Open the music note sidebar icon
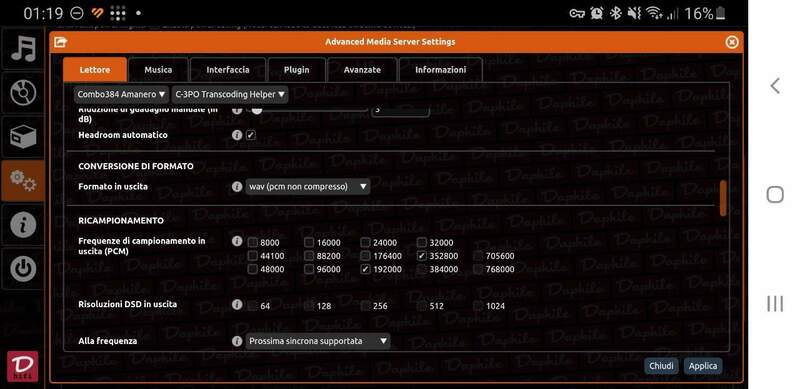The image size is (800, 389). click(23, 48)
